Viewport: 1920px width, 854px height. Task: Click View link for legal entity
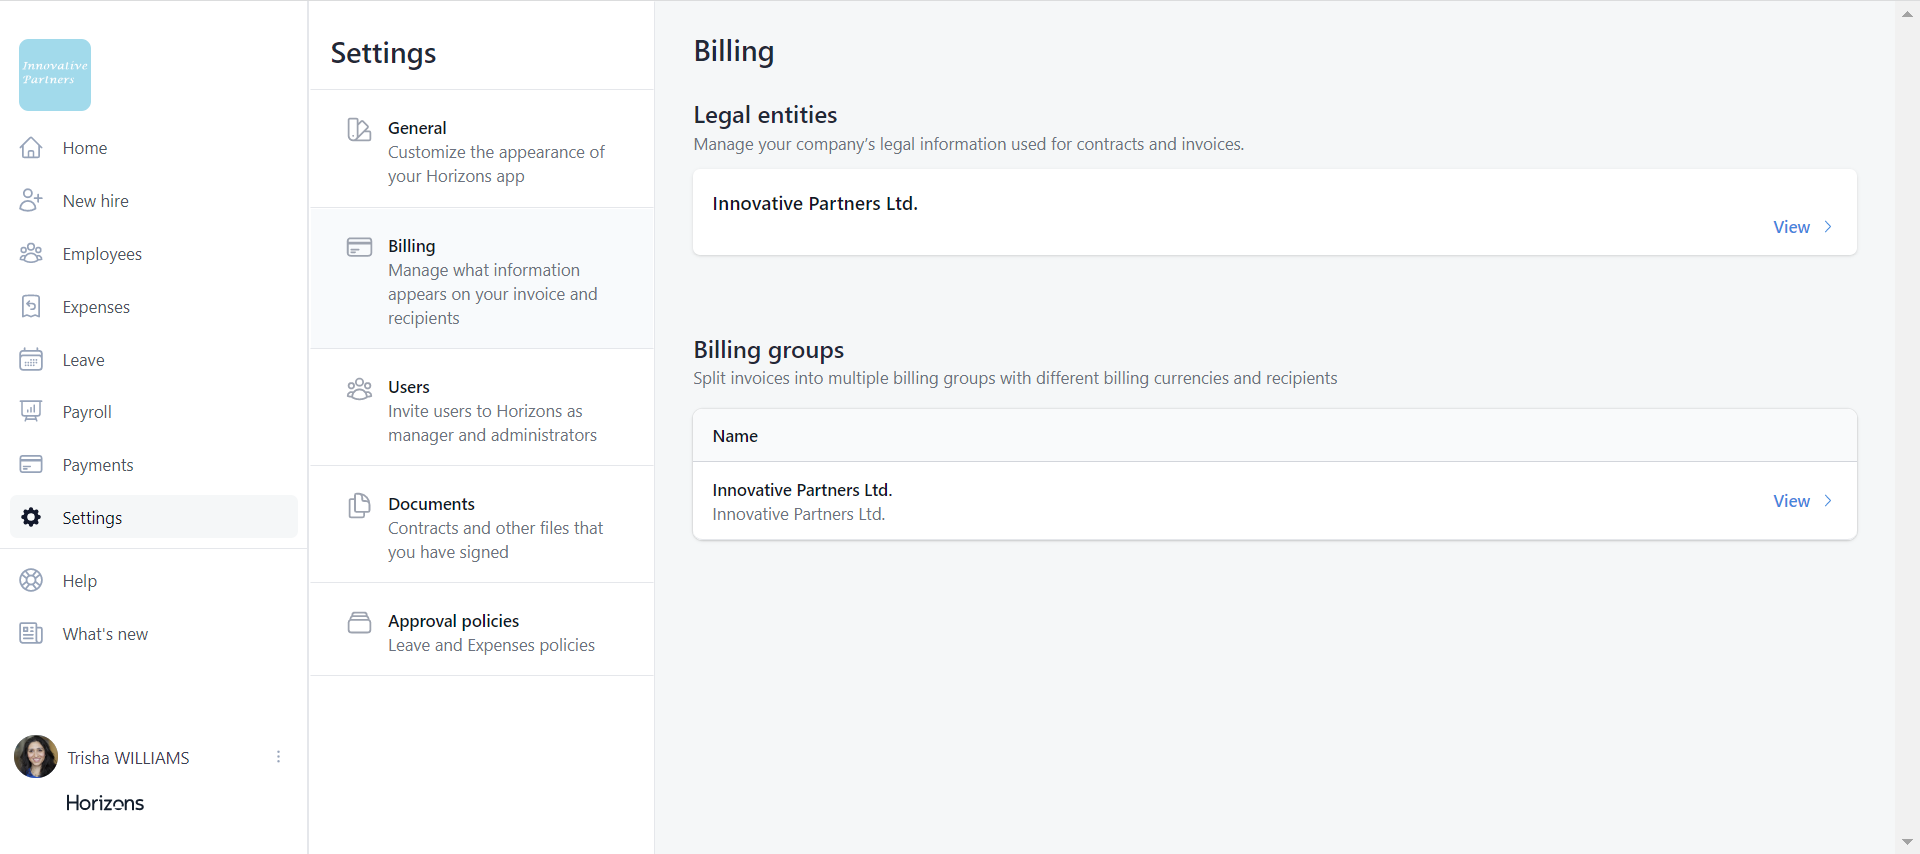(x=1791, y=227)
